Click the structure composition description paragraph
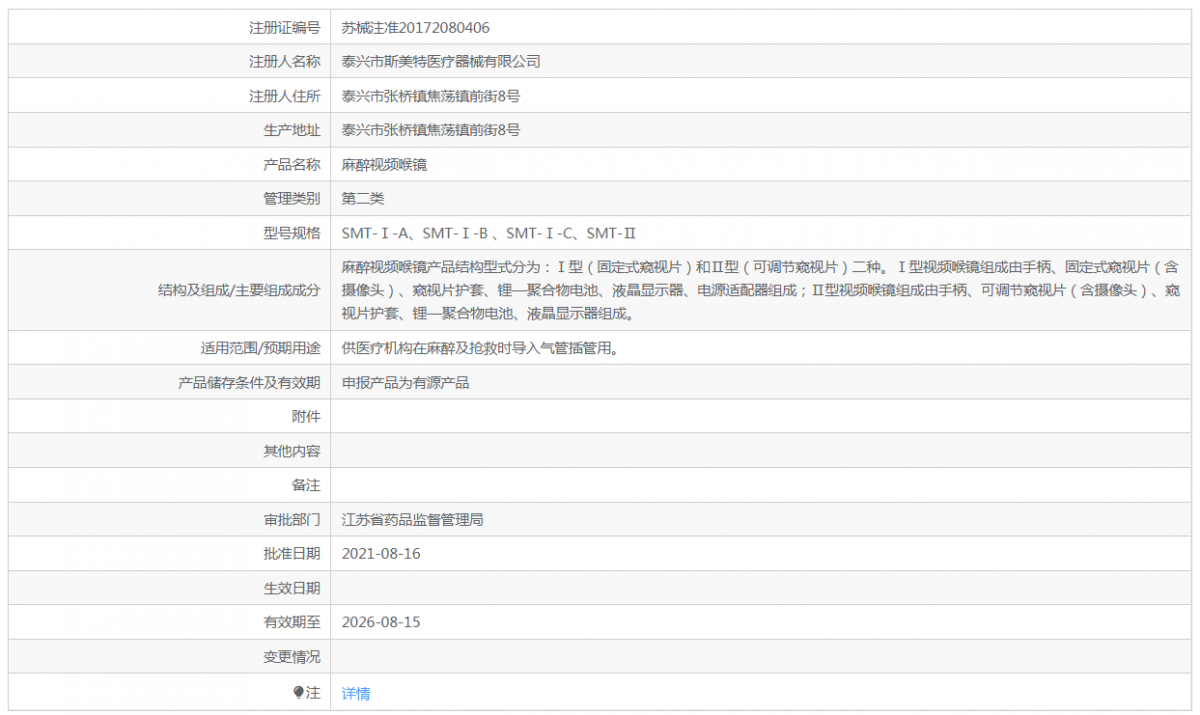1200x715 pixels. [x=761, y=290]
